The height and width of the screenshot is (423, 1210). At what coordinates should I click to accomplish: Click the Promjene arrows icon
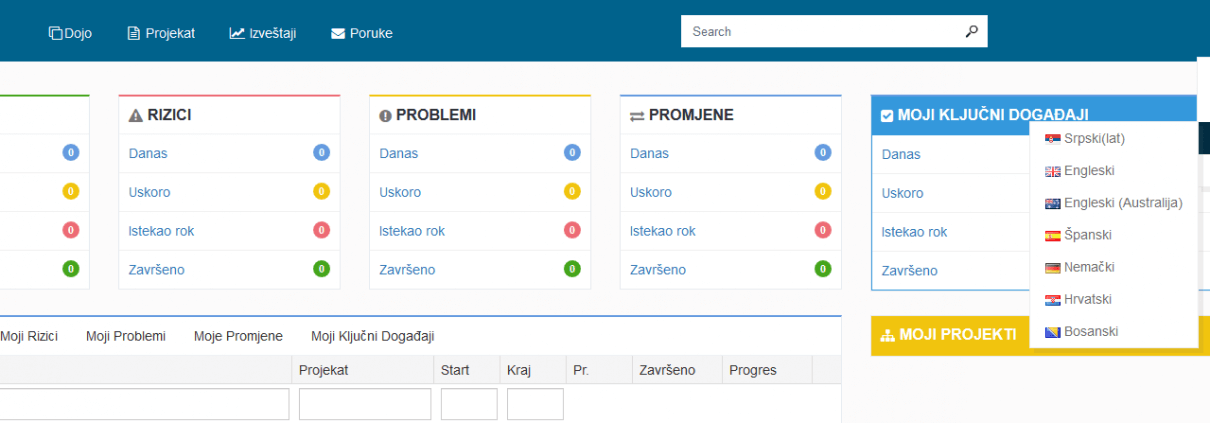click(x=637, y=116)
